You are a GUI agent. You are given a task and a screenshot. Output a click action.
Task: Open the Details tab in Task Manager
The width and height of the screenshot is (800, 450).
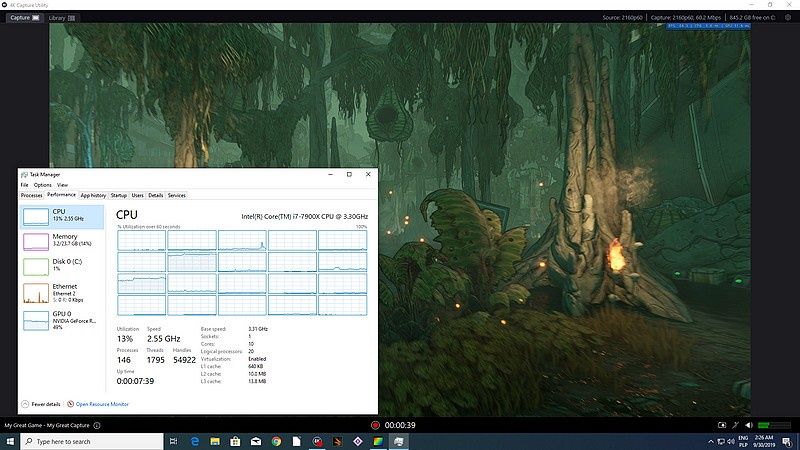156,195
